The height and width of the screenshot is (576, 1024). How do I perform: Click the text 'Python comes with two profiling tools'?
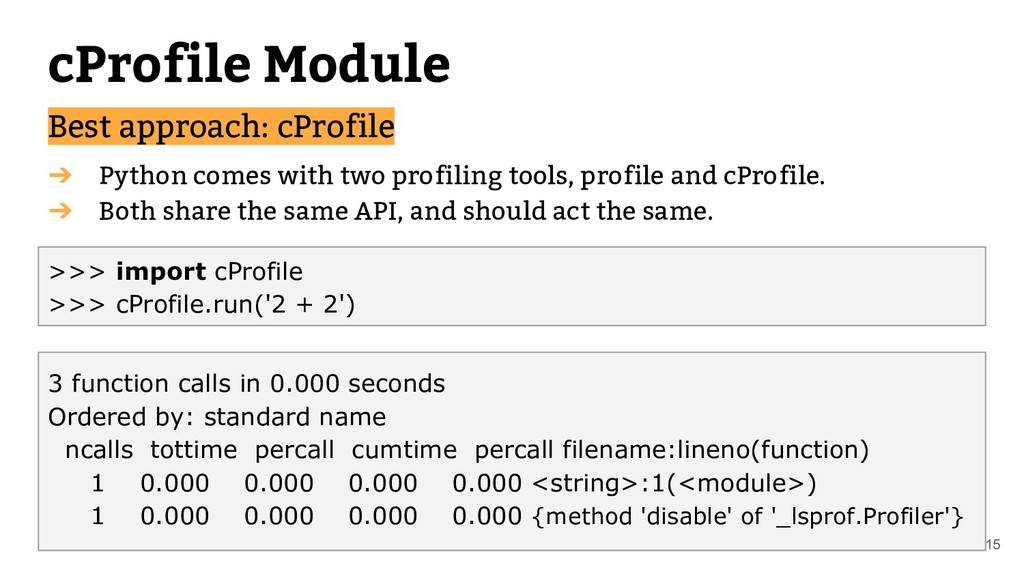click(x=336, y=176)
